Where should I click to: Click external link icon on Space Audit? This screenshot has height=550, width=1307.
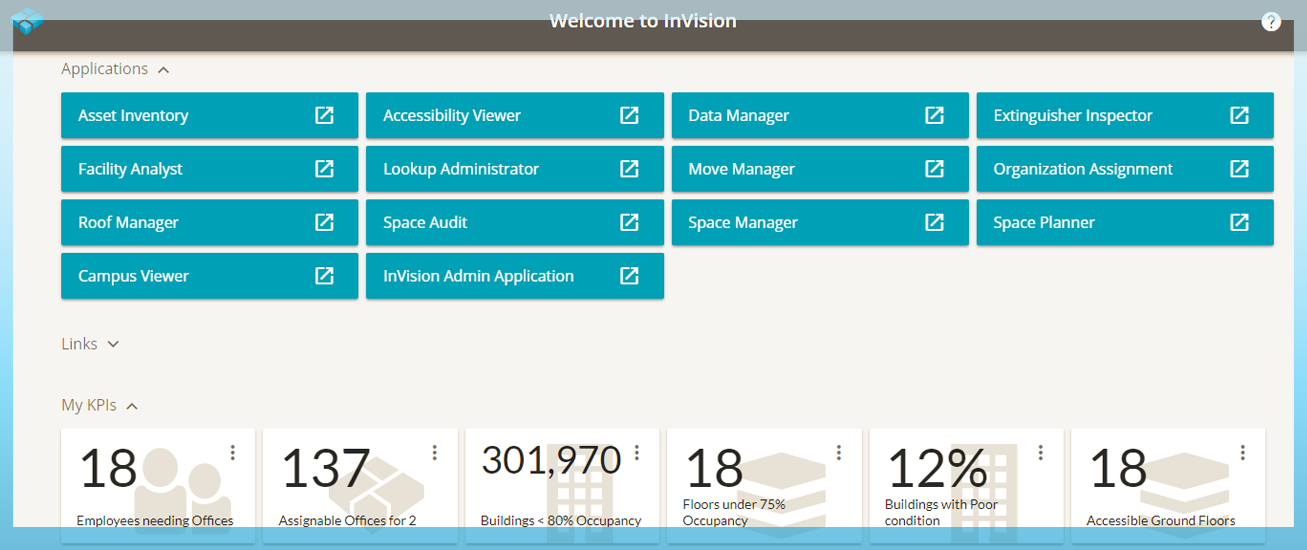pos(629,222)
